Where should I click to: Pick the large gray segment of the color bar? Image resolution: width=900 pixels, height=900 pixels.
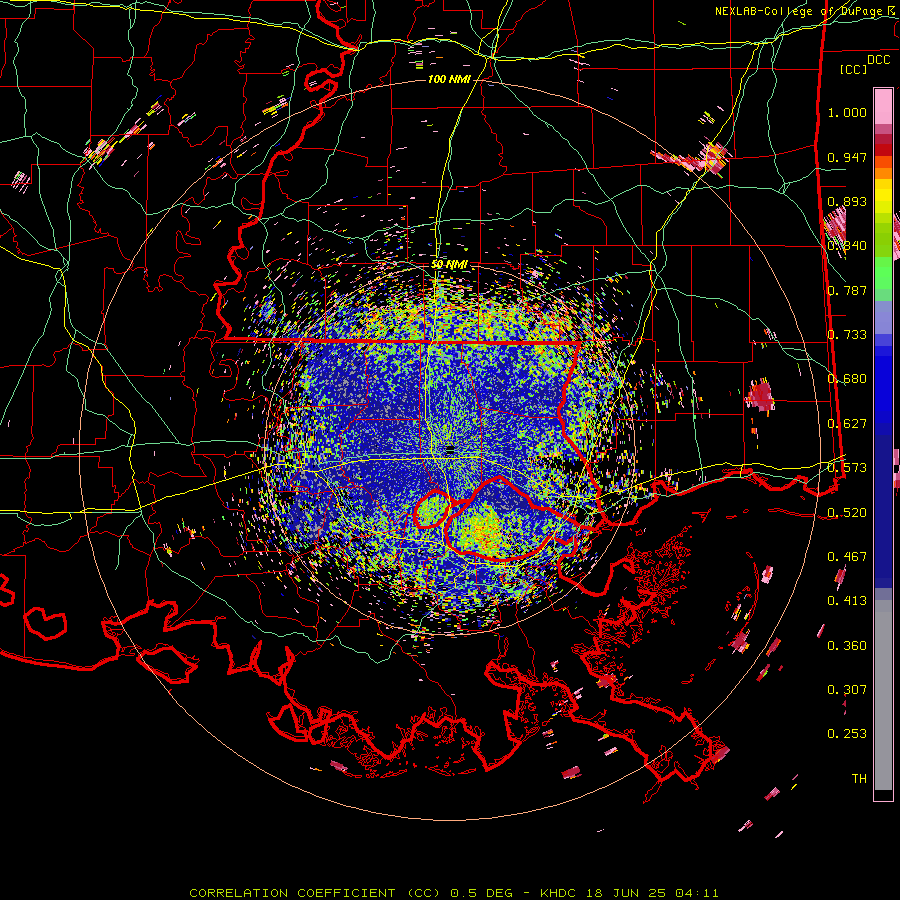coord(883,695)
